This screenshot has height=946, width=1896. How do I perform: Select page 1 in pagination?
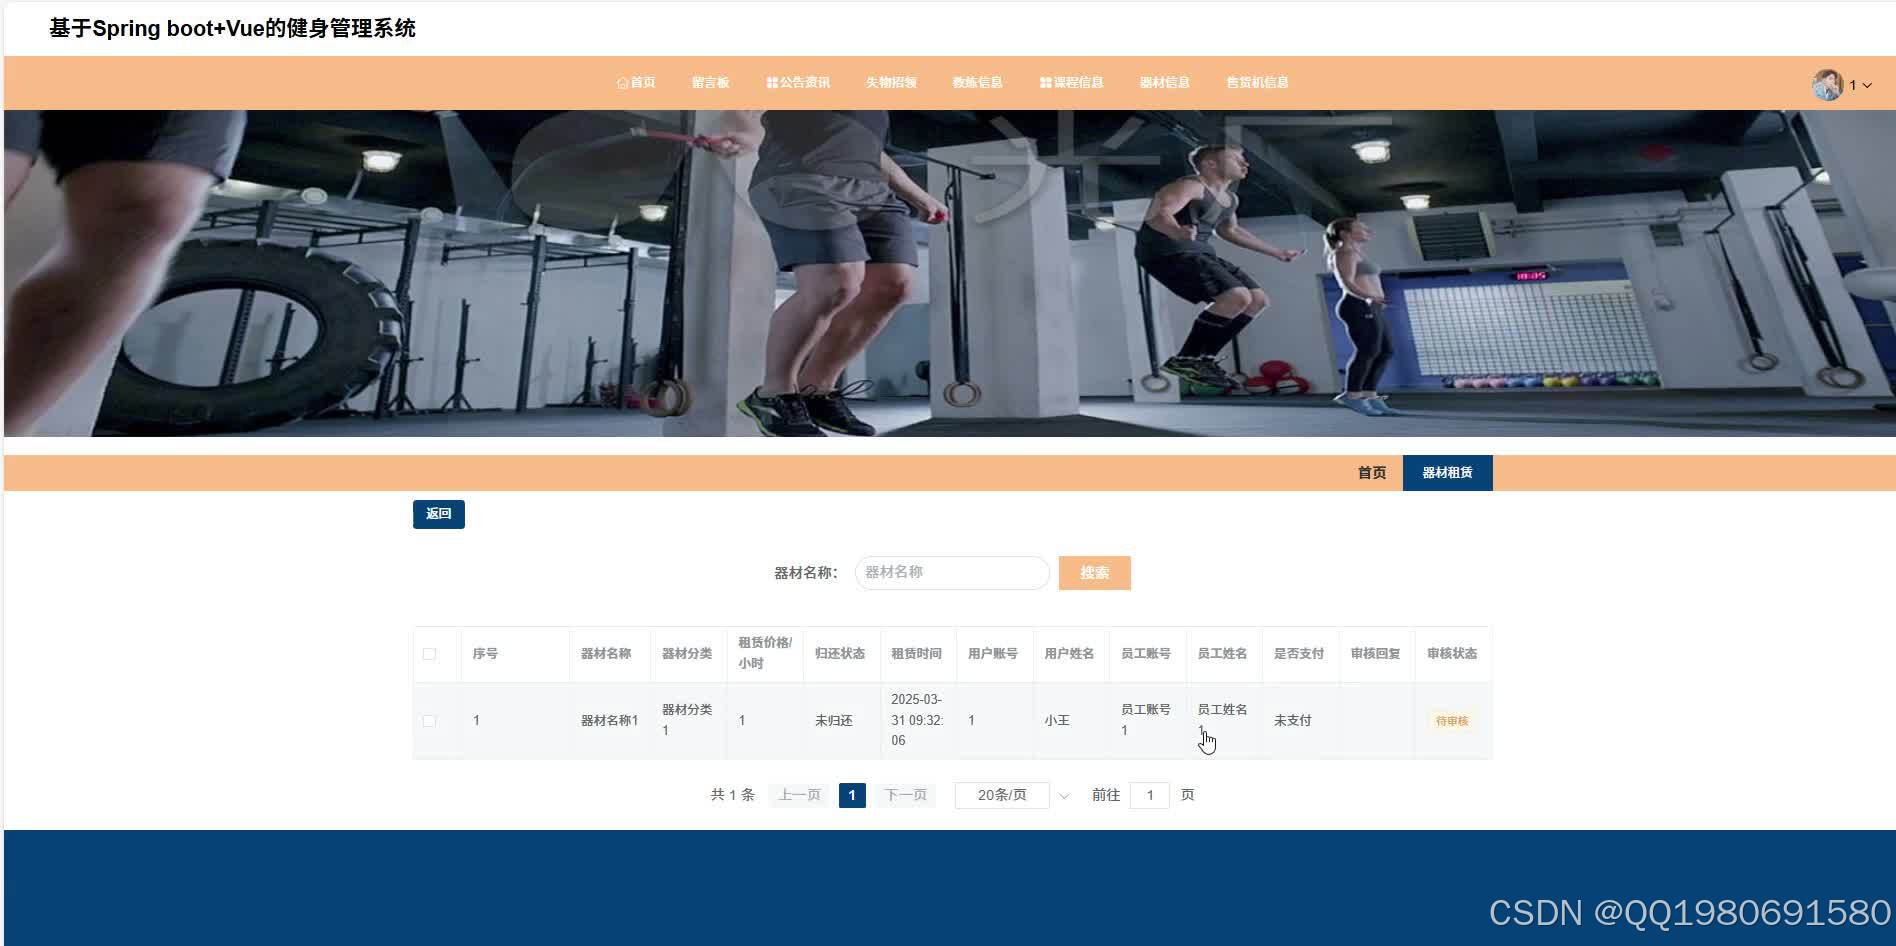click(x=852, y=796)
